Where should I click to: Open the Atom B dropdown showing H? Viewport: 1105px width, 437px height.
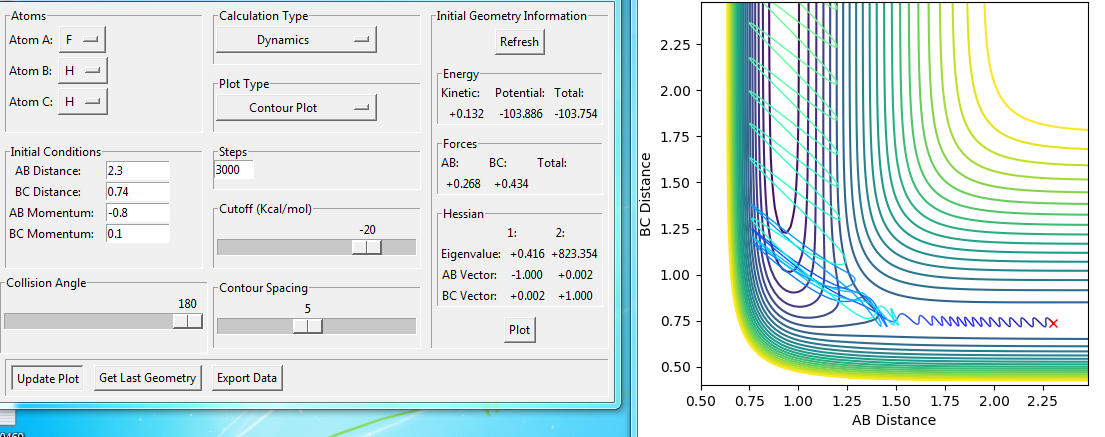(x=81, y=71)
